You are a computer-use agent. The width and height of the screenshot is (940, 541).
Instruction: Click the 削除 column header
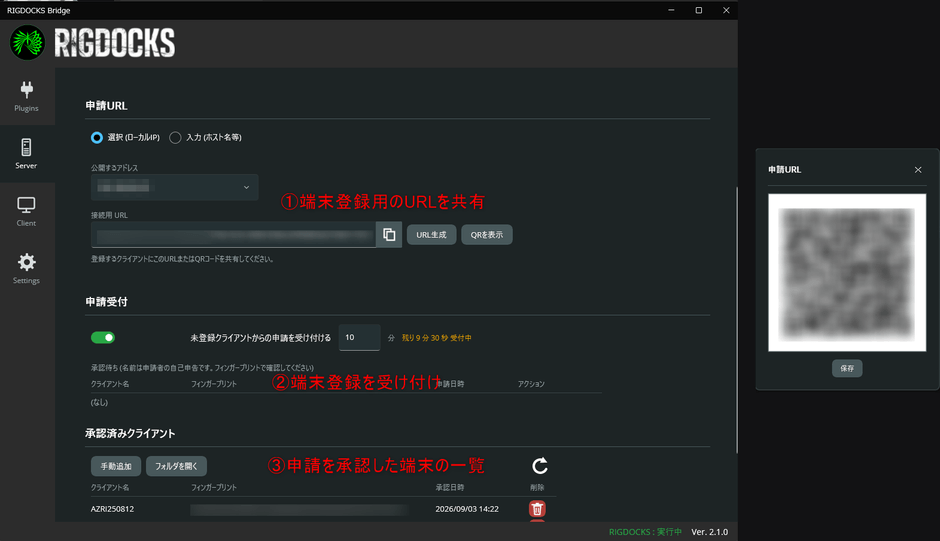(x=537, y=488)
